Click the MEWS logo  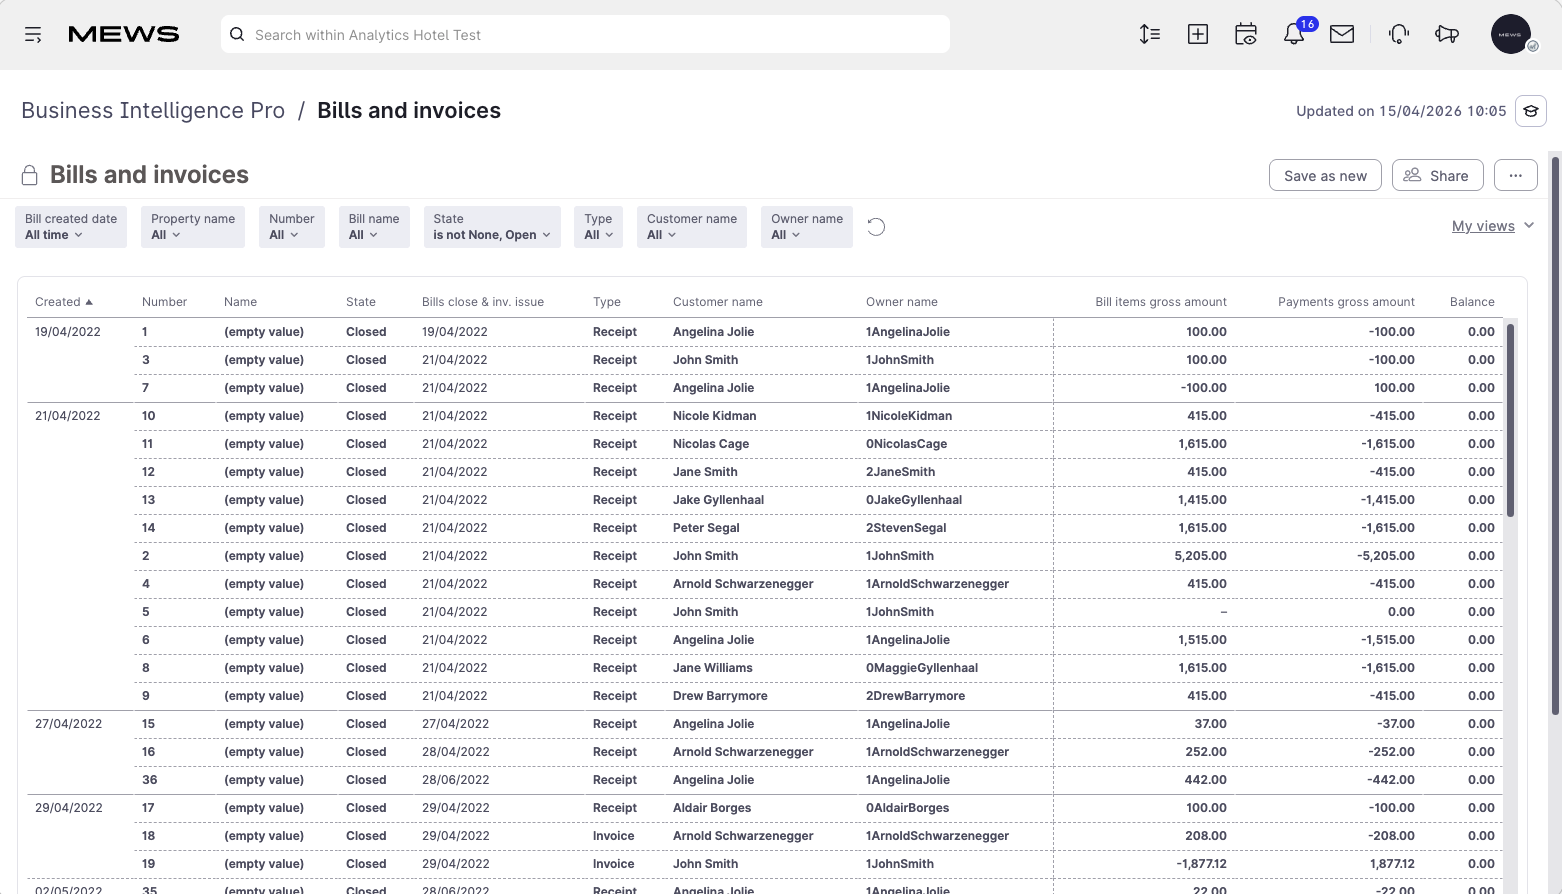124,35
